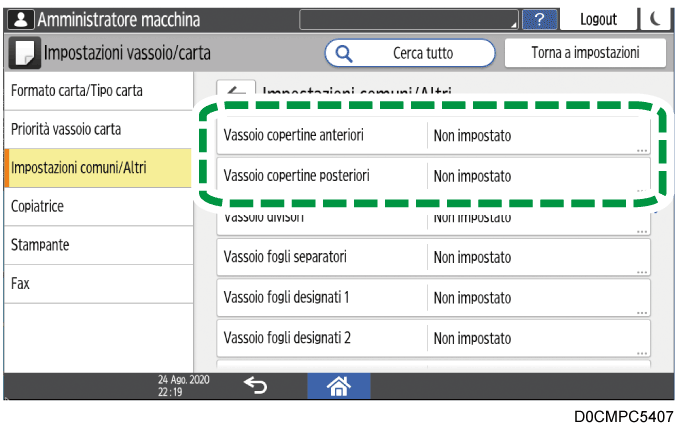Viewport: 679px width, 427px height.
Task: Tap the return arrow icon in bottom bar
Action: [x=255, y=386]
